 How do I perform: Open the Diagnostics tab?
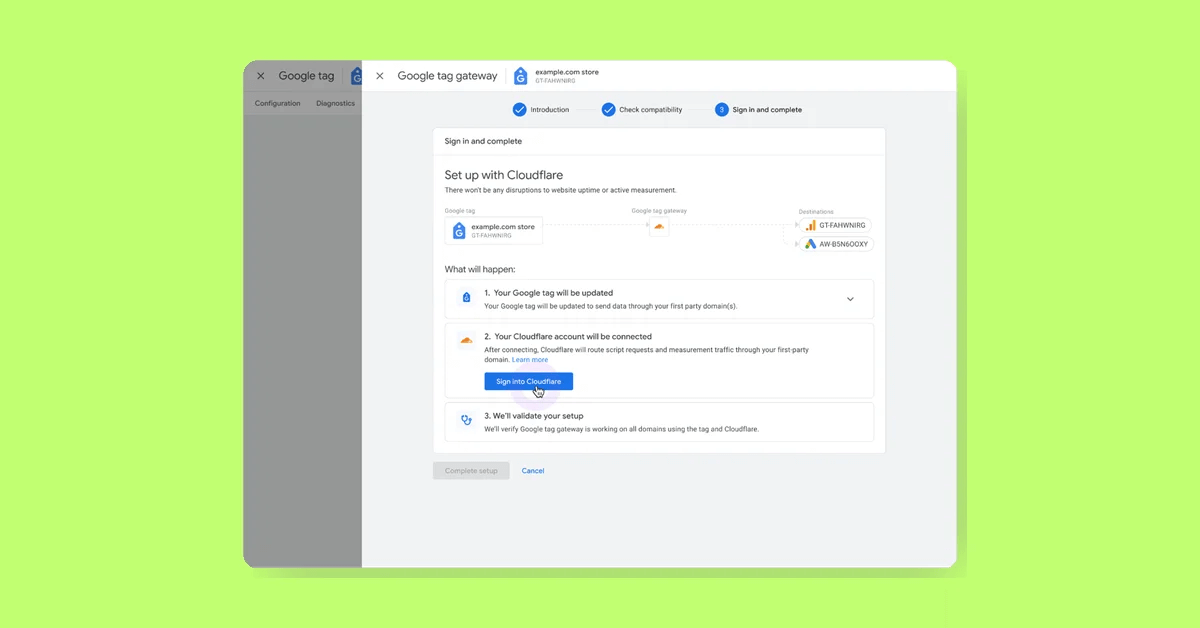[x=335, y=103]
